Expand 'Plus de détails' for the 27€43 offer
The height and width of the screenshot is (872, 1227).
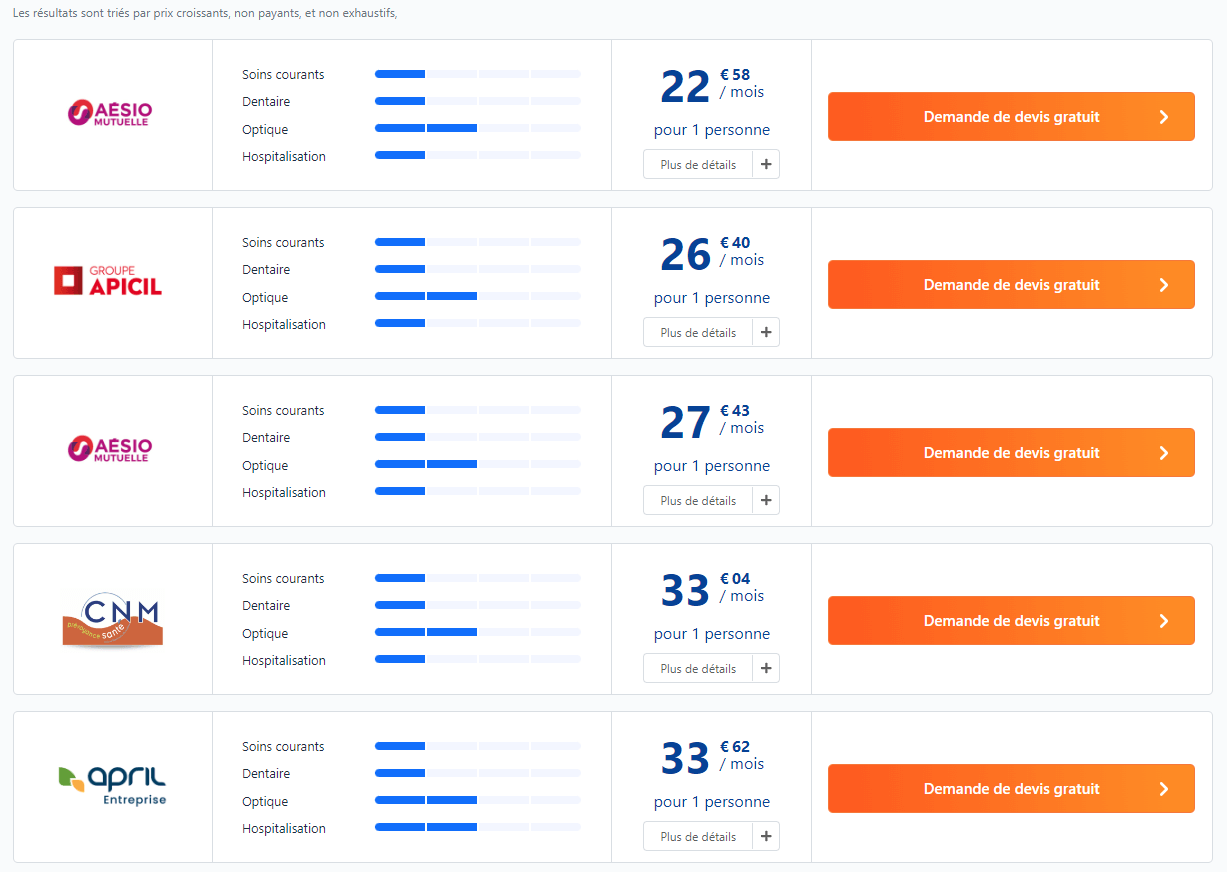[x=698, y=501]
